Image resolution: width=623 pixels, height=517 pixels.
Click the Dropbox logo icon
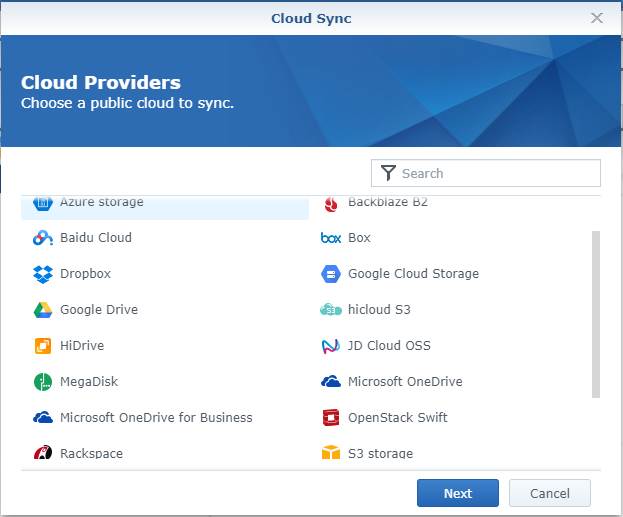pyautogui.click(x=43, y=274)
